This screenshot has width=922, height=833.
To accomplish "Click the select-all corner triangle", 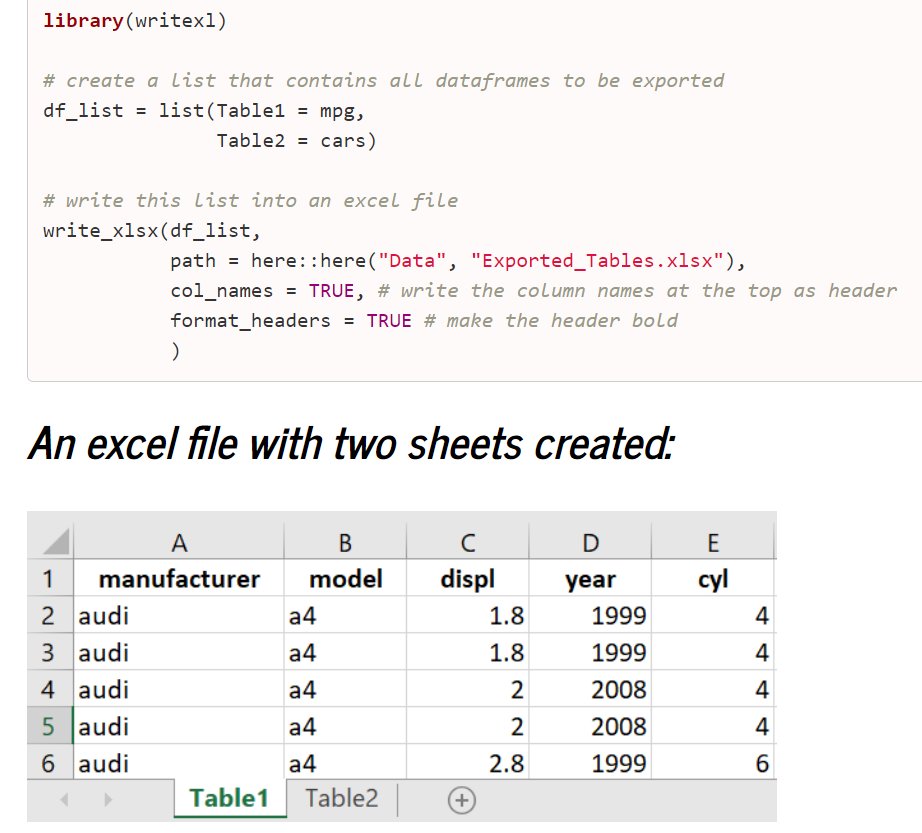I will click(56, 541).
